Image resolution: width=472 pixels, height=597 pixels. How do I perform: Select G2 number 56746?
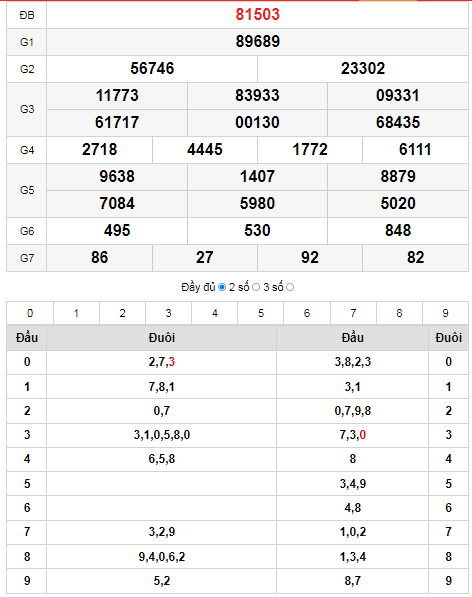tap(152, 69)
